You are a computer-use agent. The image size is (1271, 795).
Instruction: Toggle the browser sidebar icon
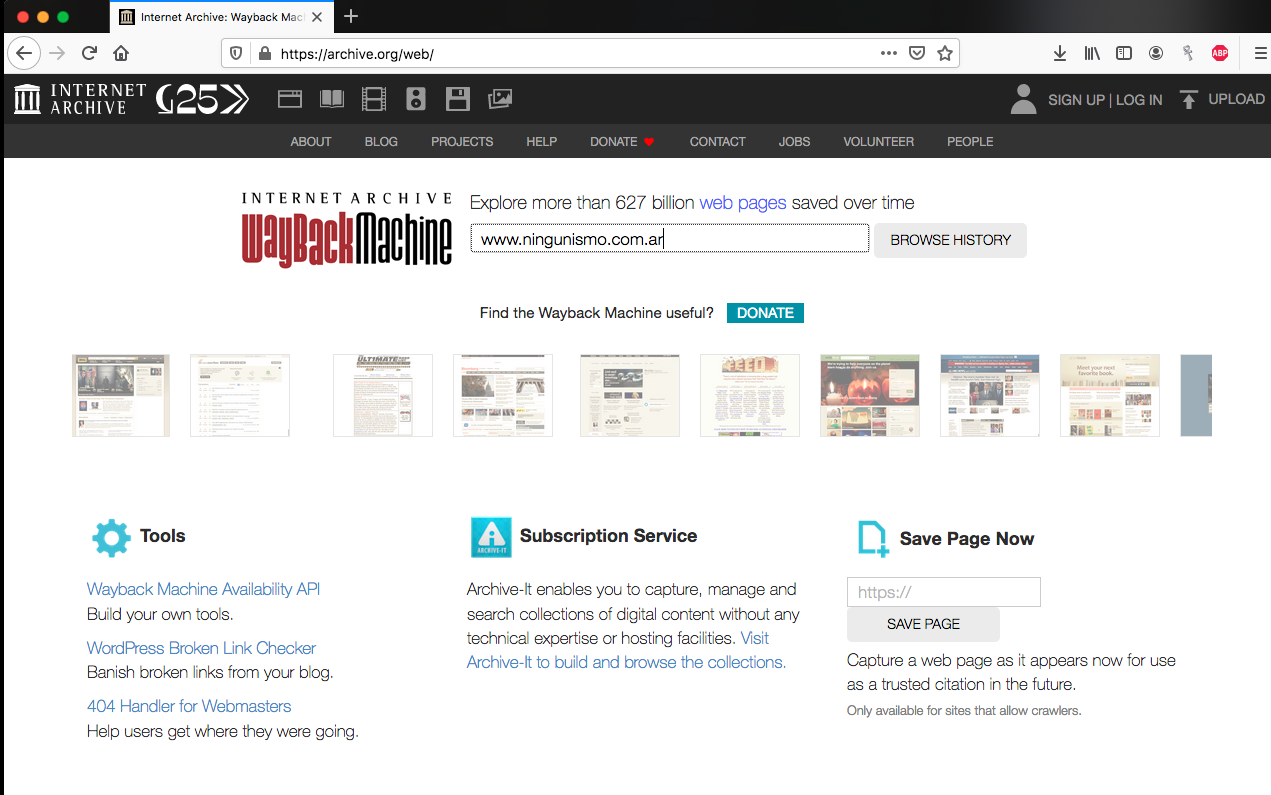pyautogui.click(x=1124, y=54)
